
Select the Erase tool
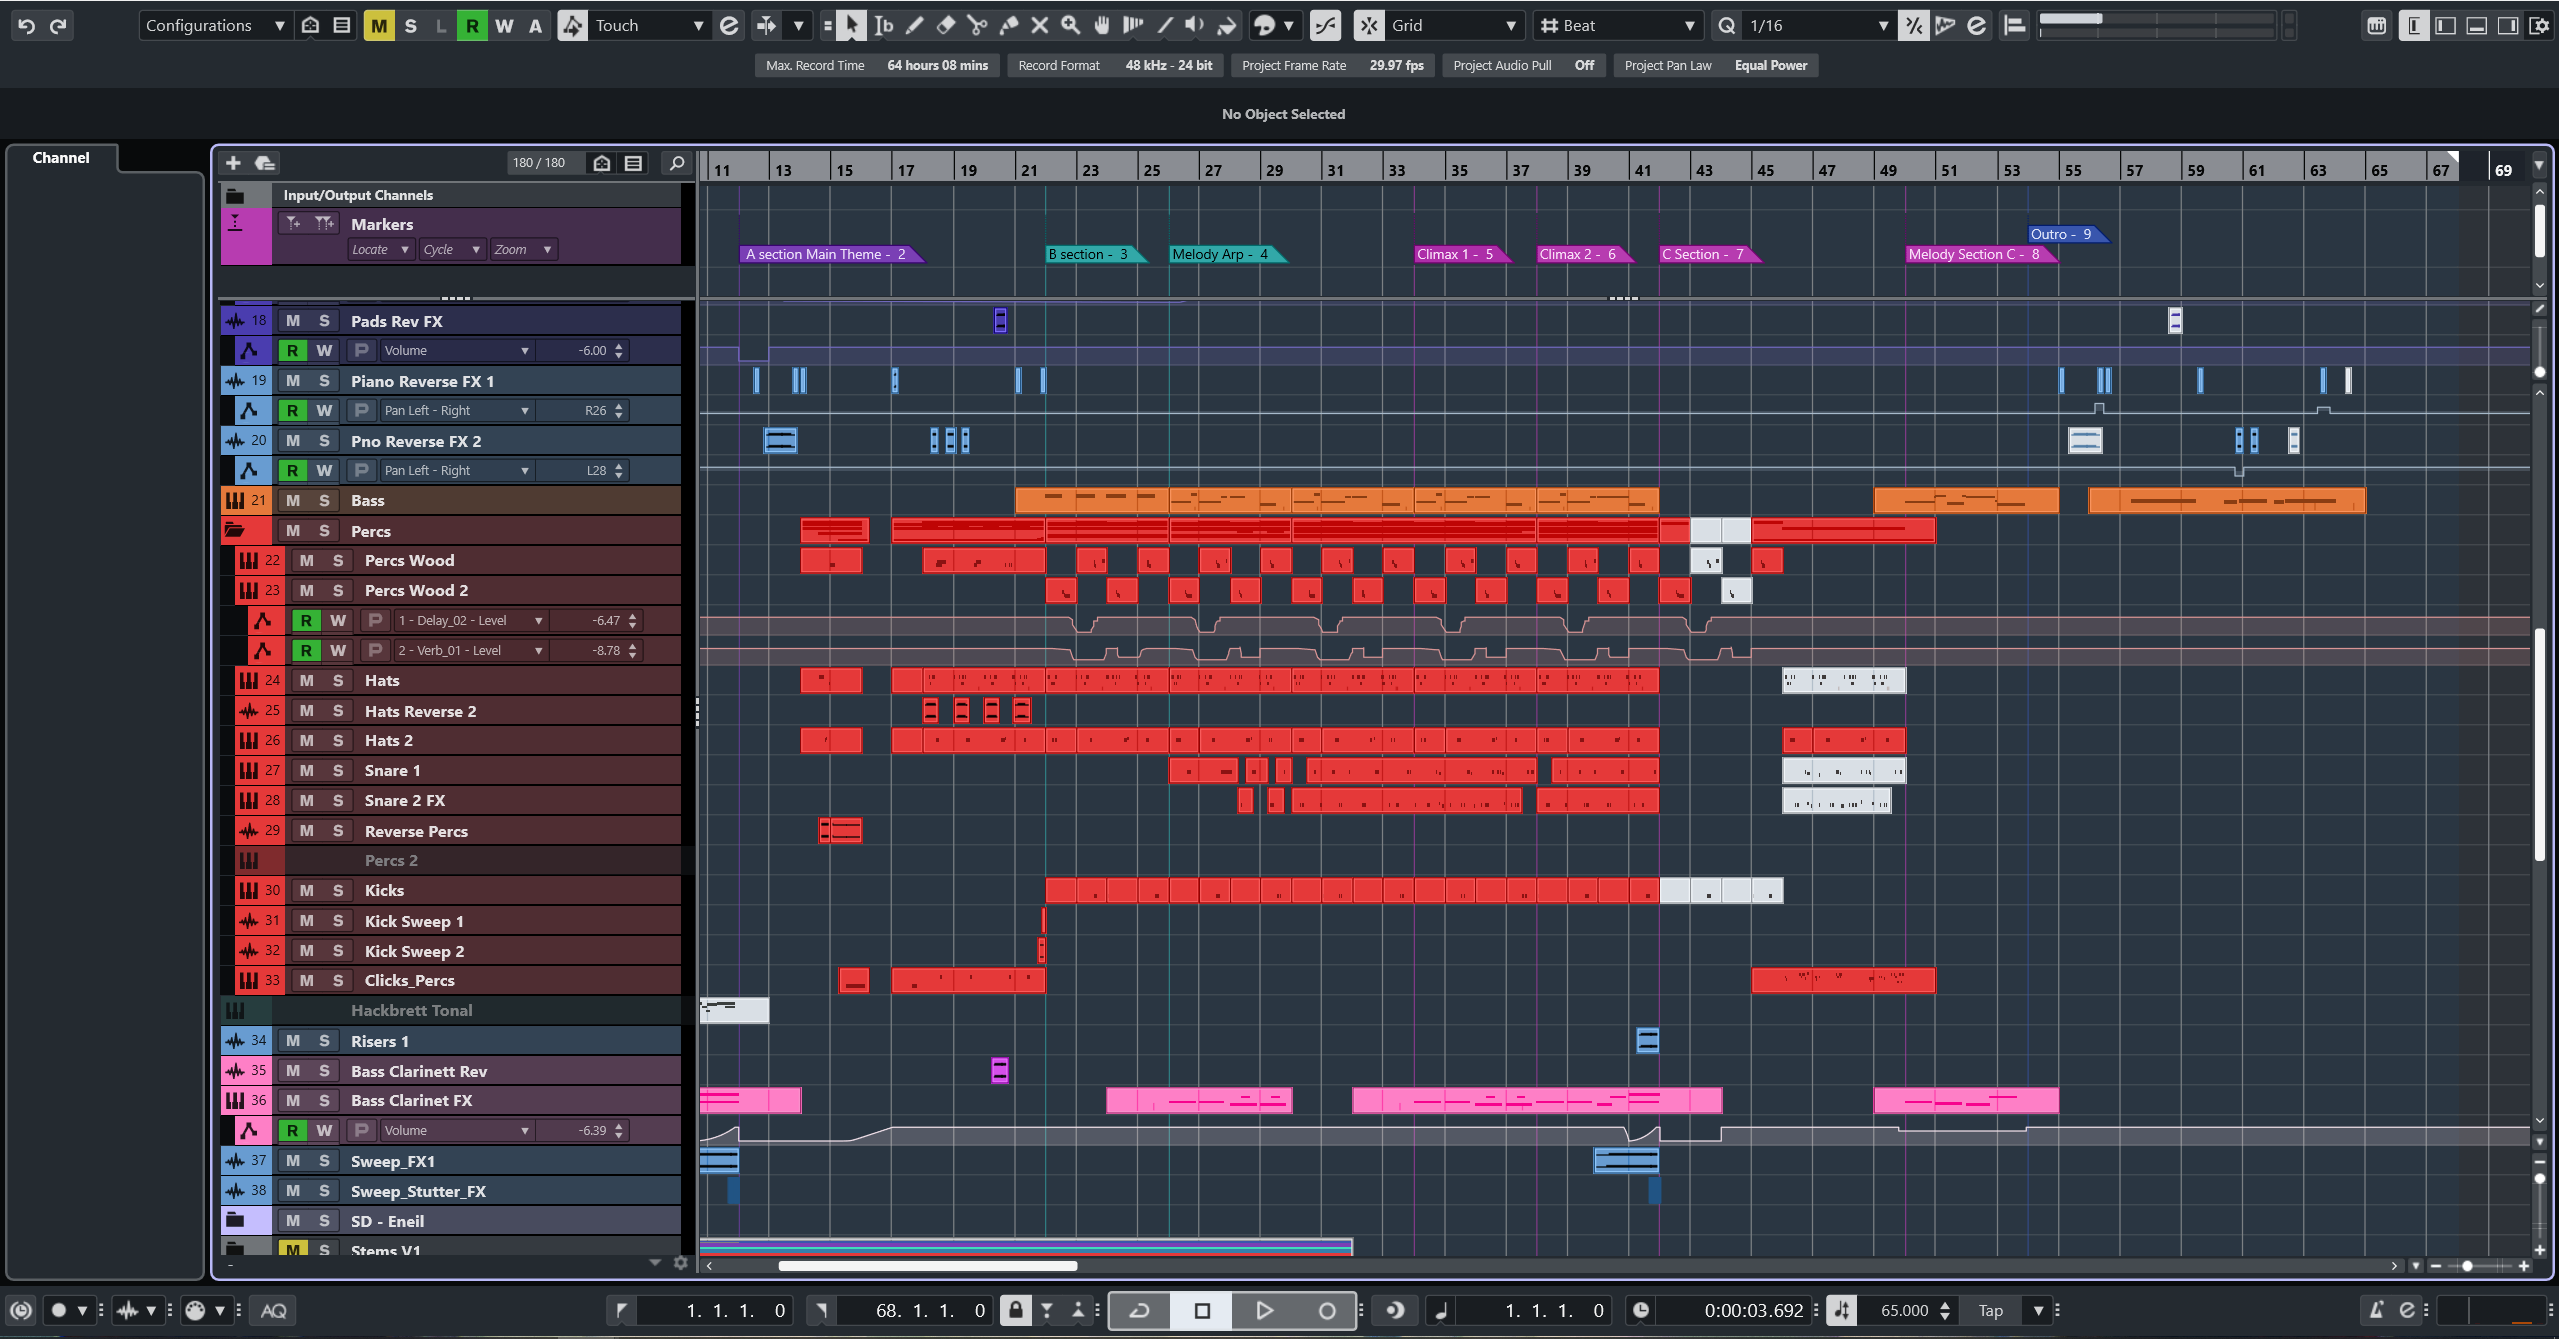(946, 26)
